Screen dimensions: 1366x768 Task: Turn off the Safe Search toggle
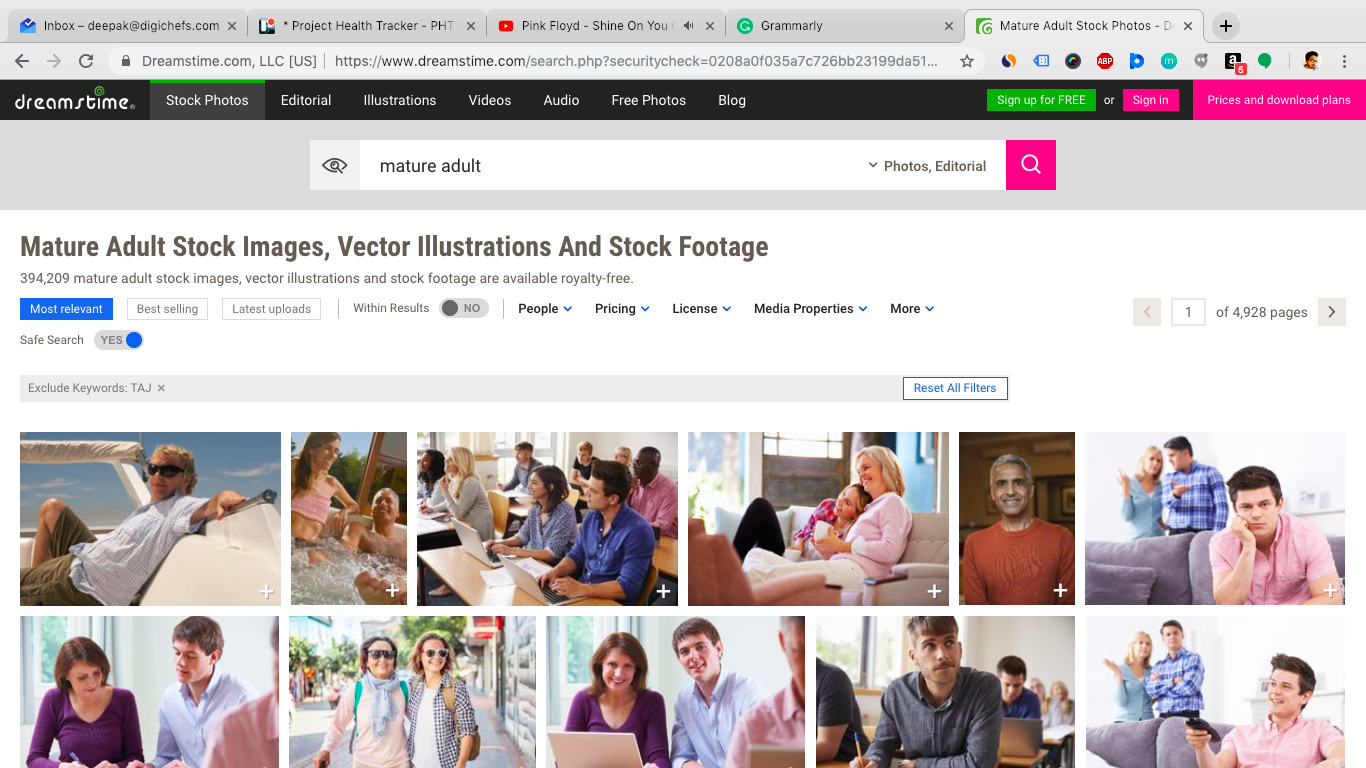coord(119,340)
